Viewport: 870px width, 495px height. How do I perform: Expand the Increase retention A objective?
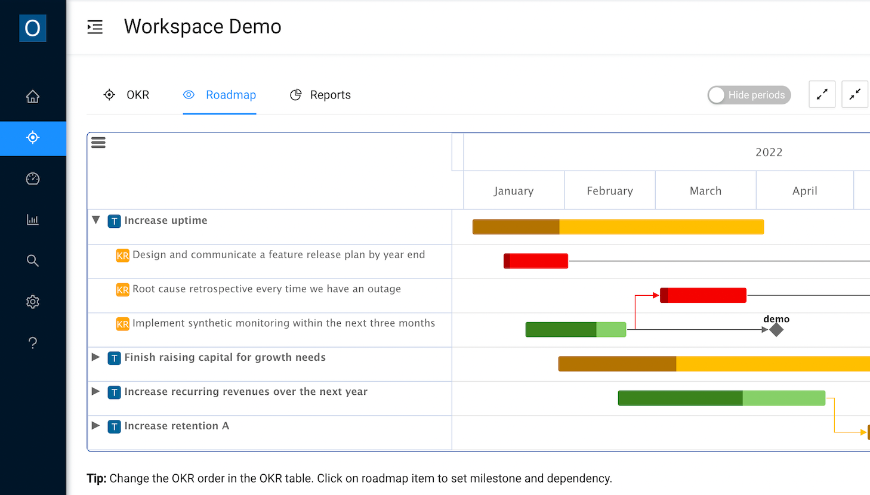(x=96, y=426)
